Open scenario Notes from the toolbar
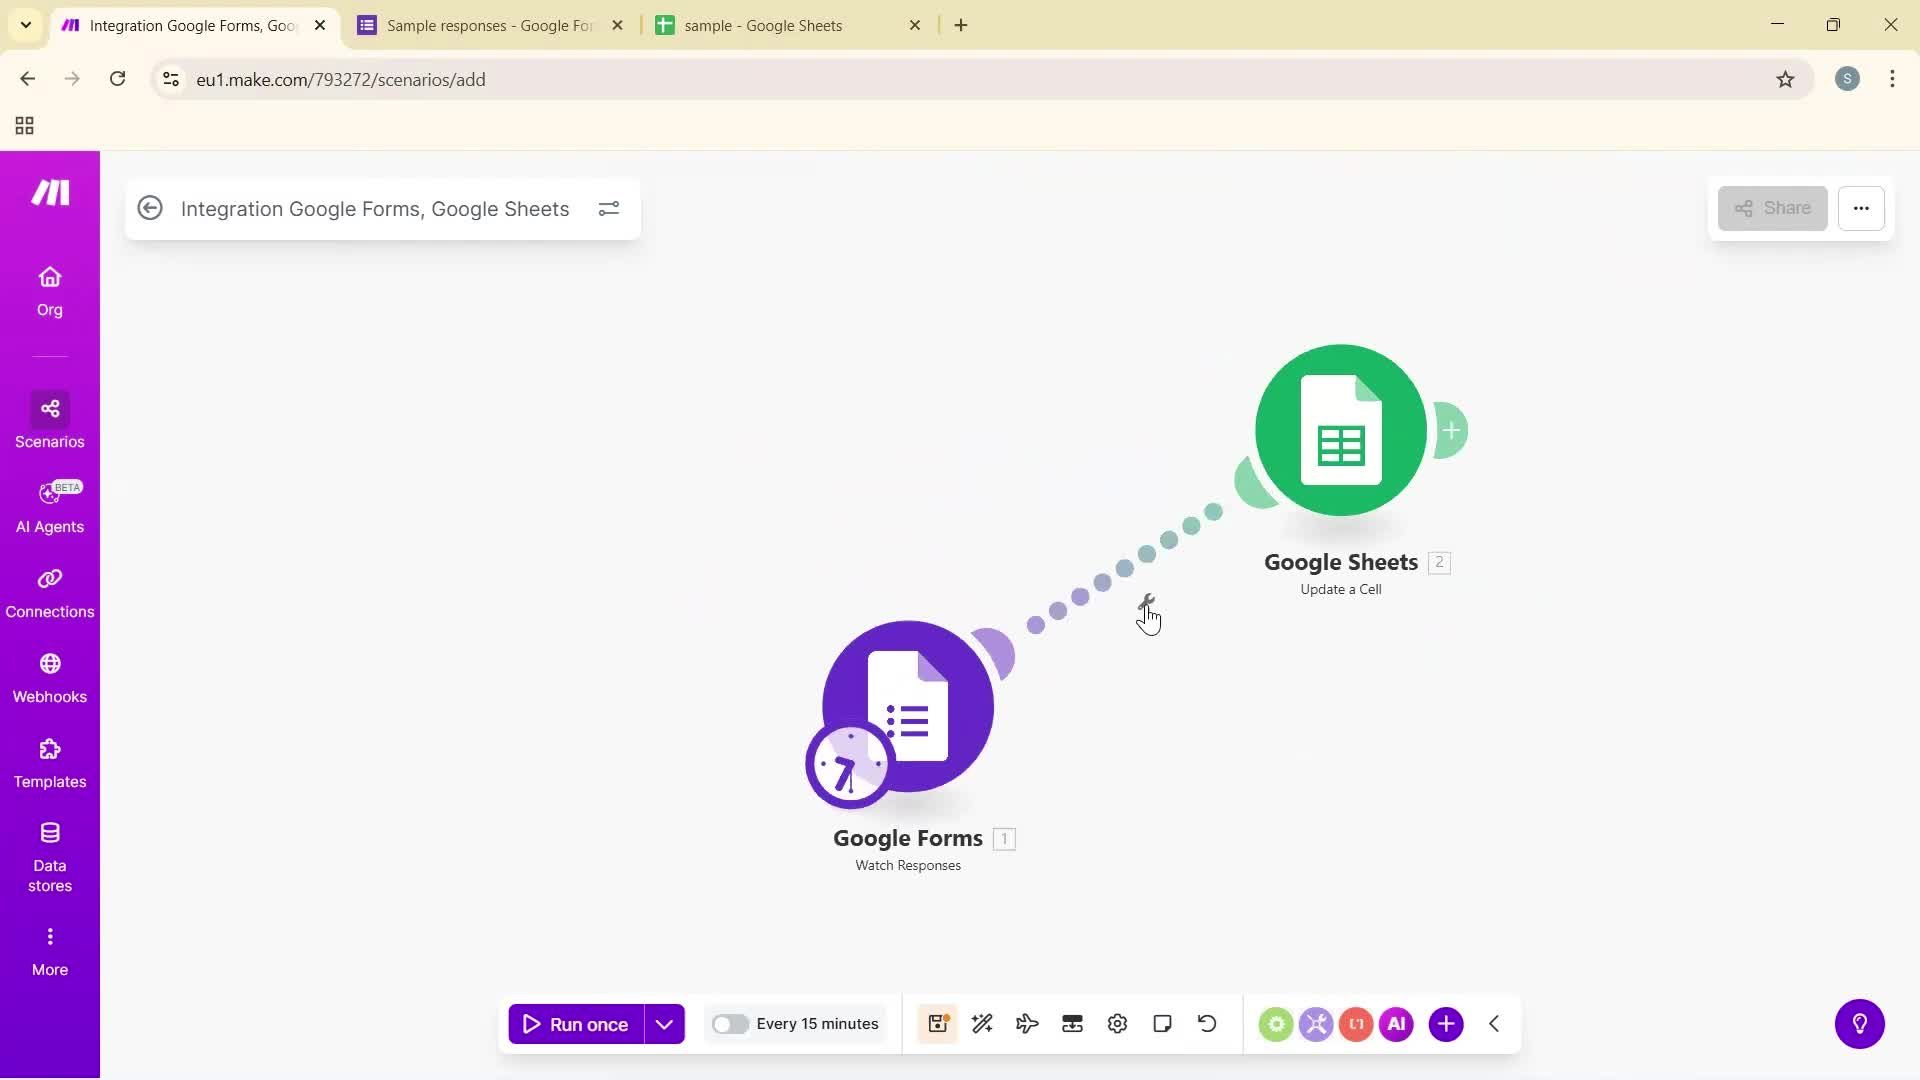 pos(1162,1023)
